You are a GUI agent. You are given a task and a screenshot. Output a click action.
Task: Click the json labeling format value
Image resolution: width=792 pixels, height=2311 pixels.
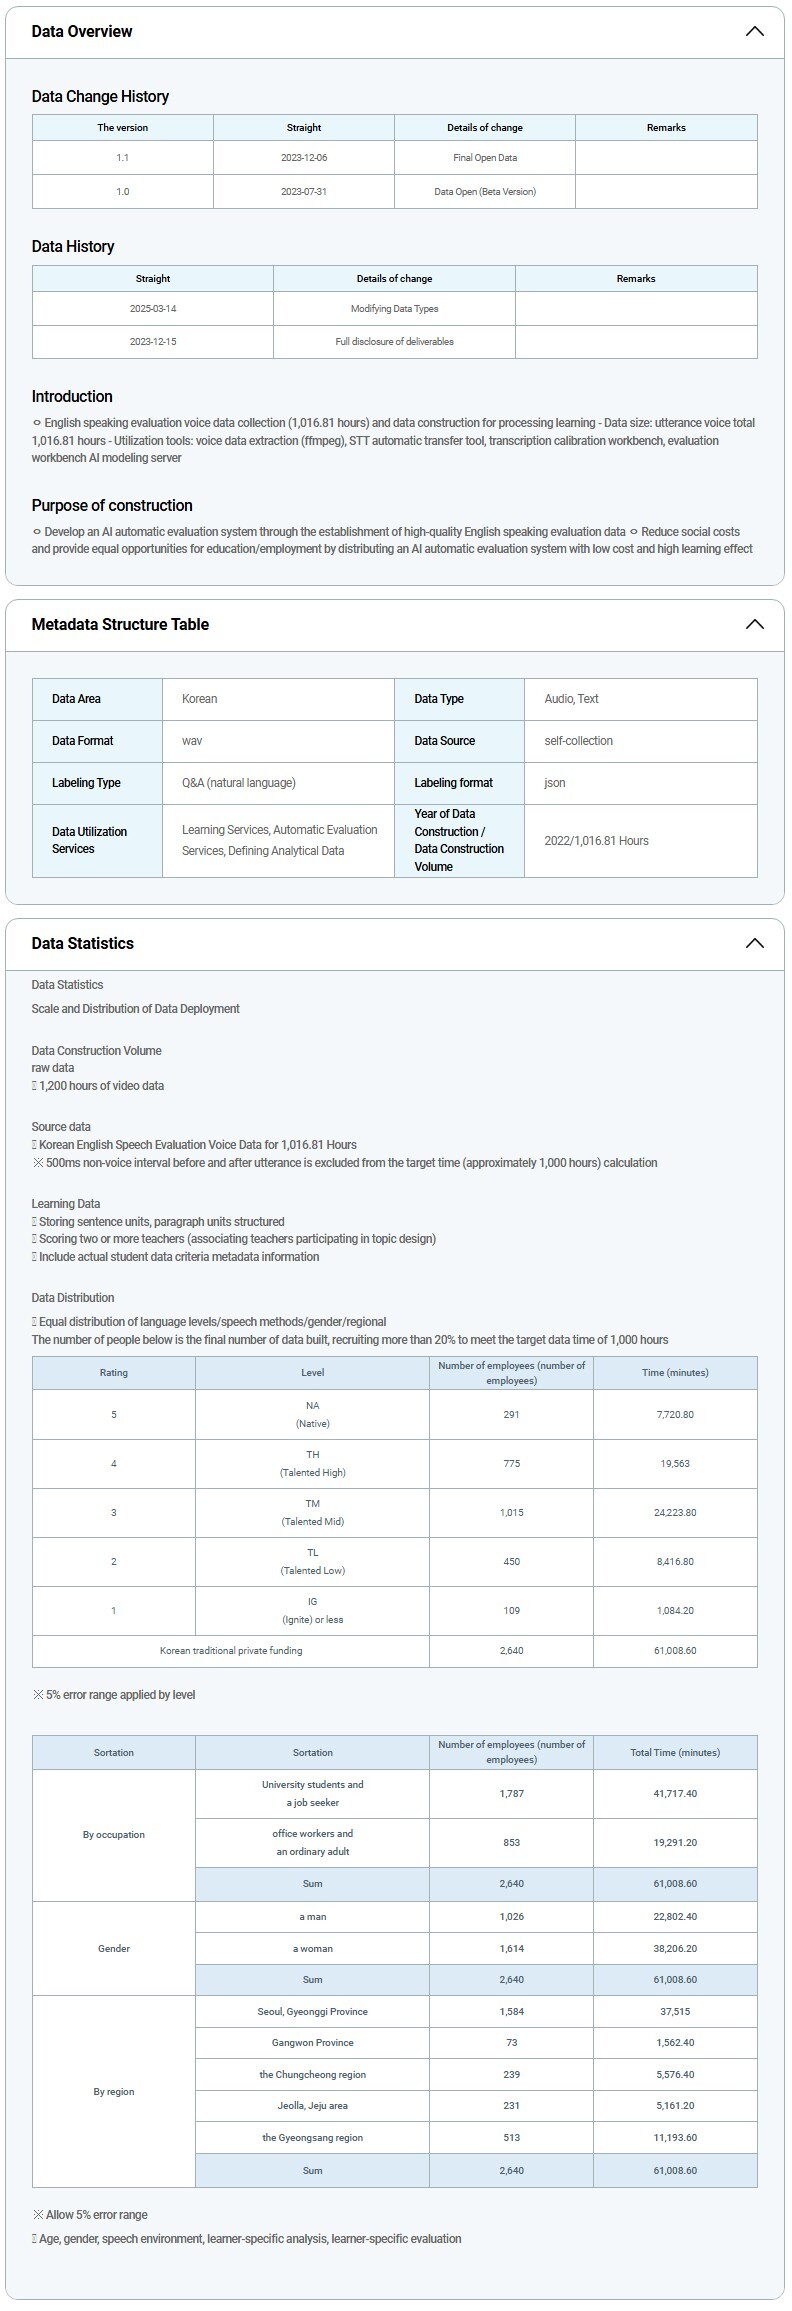tap(555, 783)
